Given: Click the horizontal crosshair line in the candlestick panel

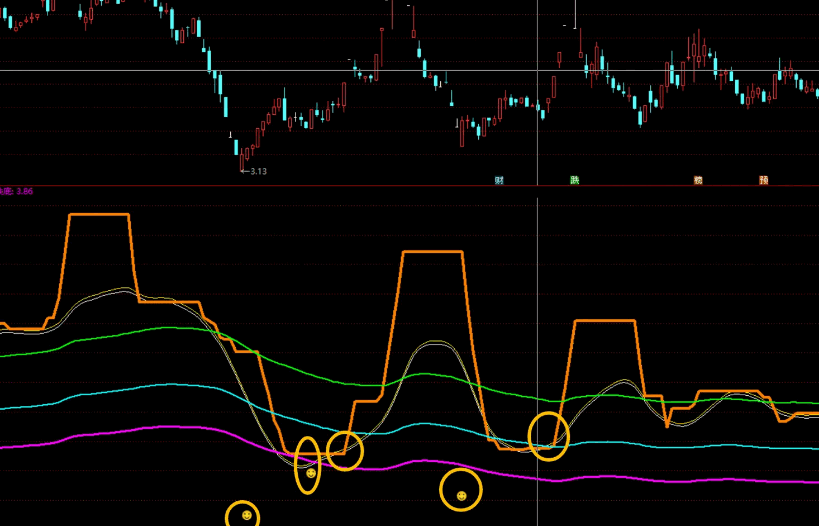Looking at the screenshot, I should pos(120,70).
